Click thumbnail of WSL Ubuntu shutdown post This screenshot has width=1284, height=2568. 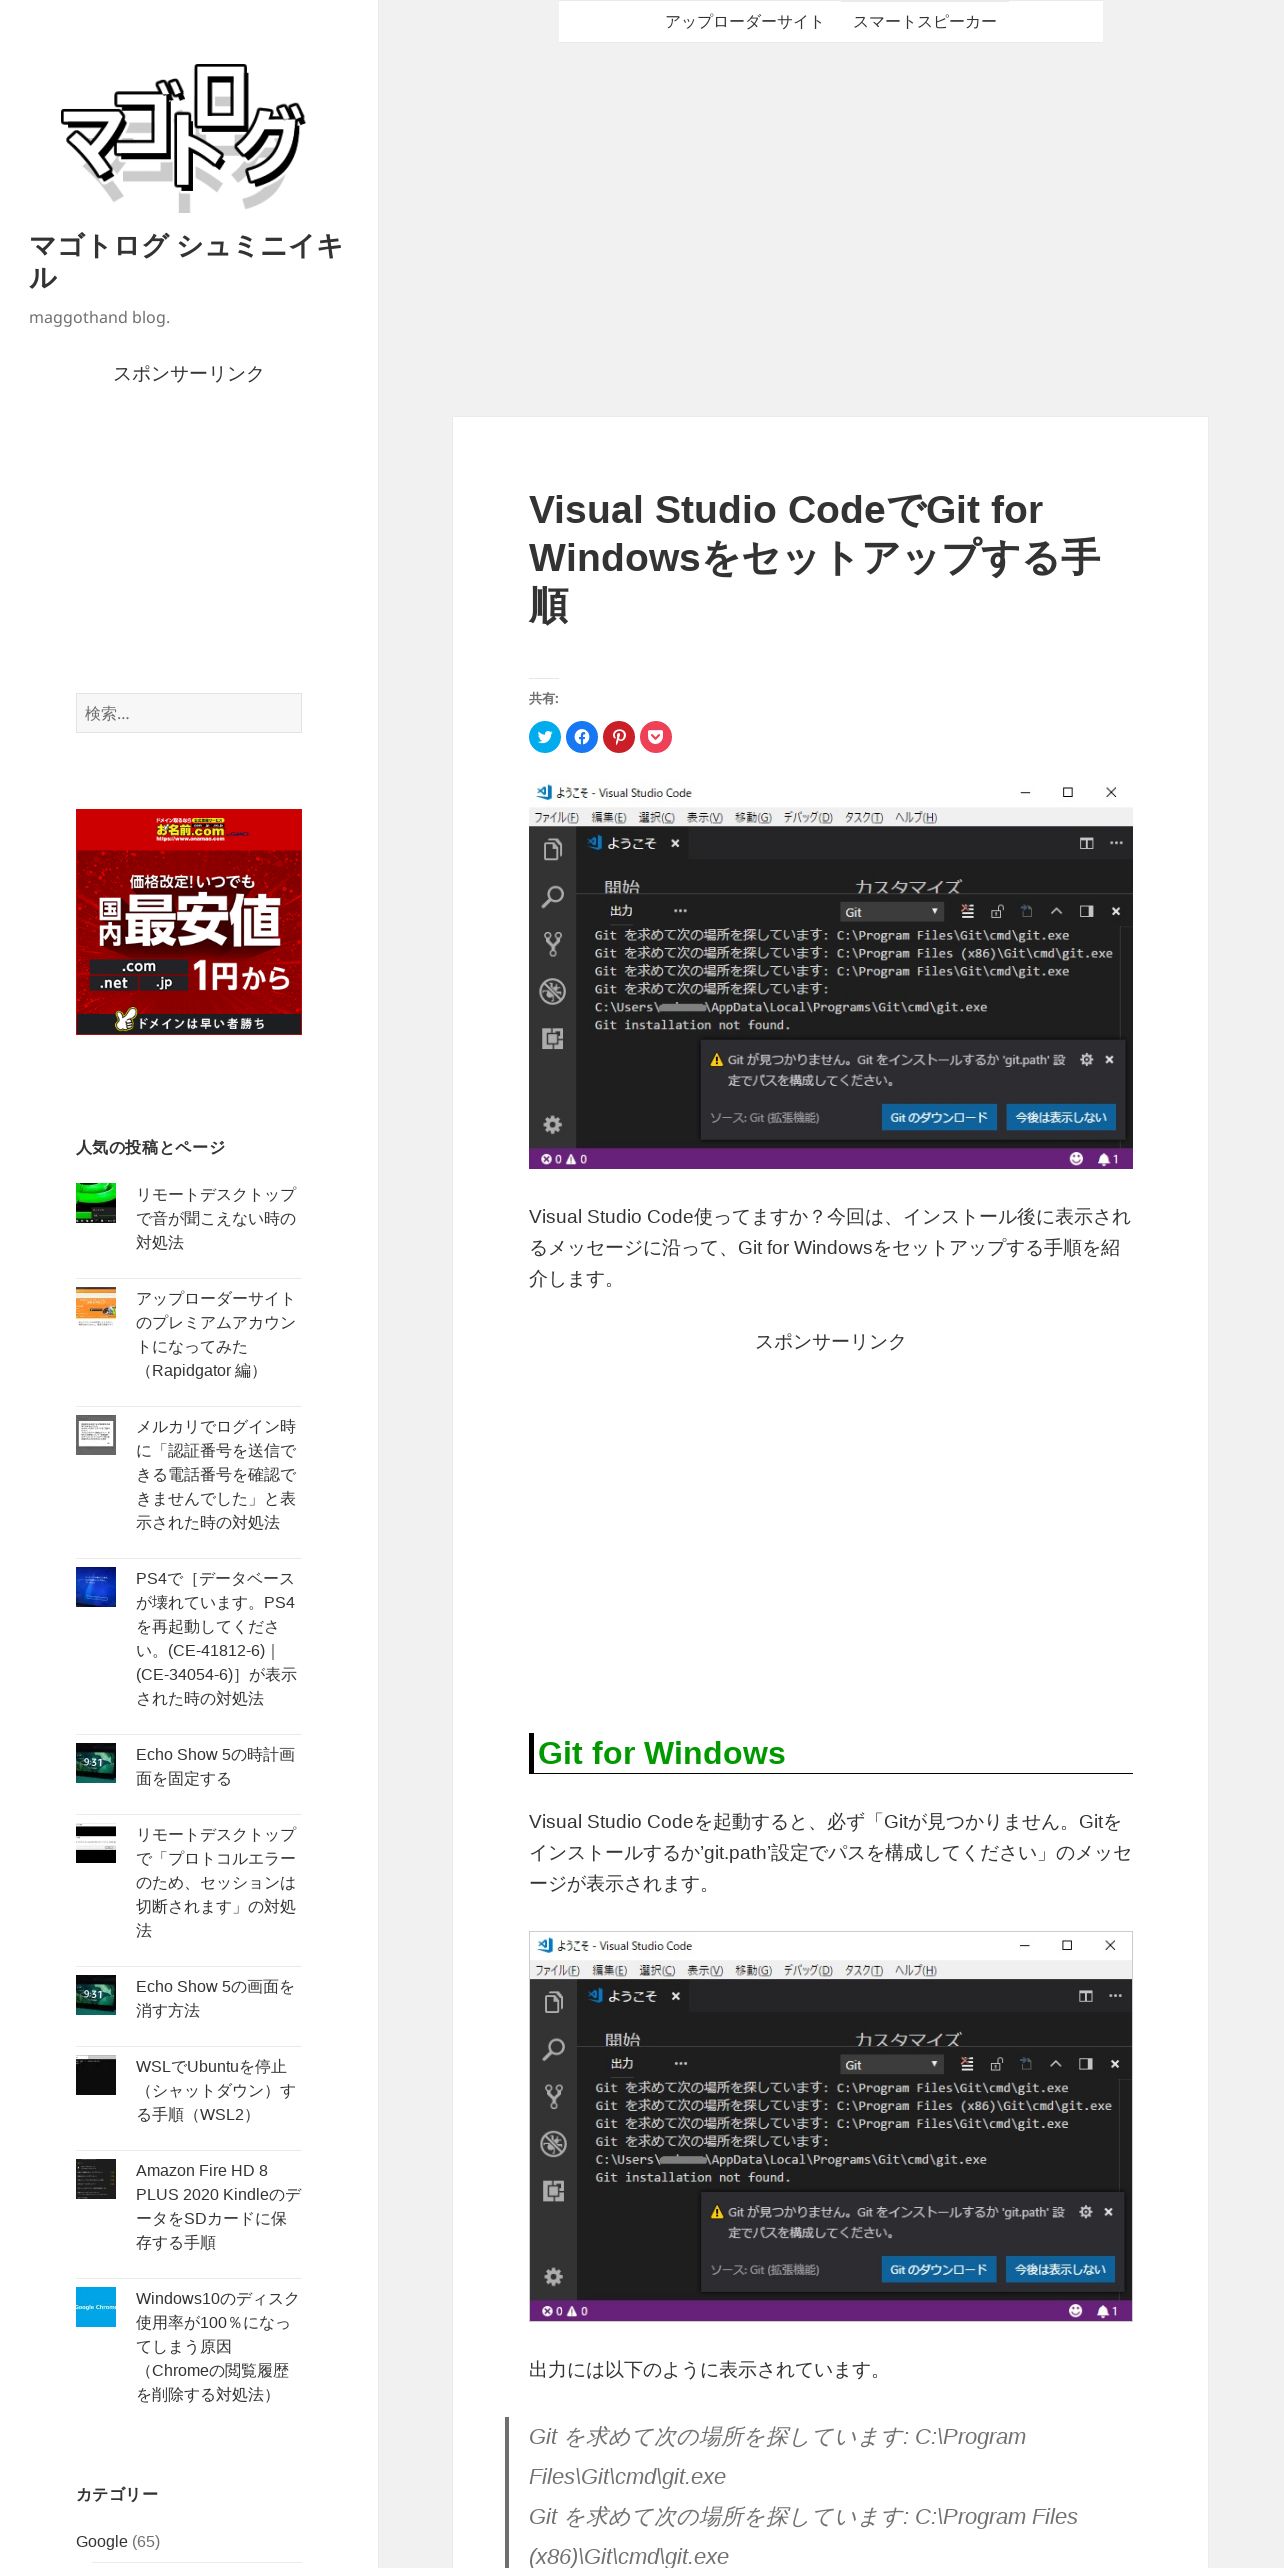(96, 2075)
